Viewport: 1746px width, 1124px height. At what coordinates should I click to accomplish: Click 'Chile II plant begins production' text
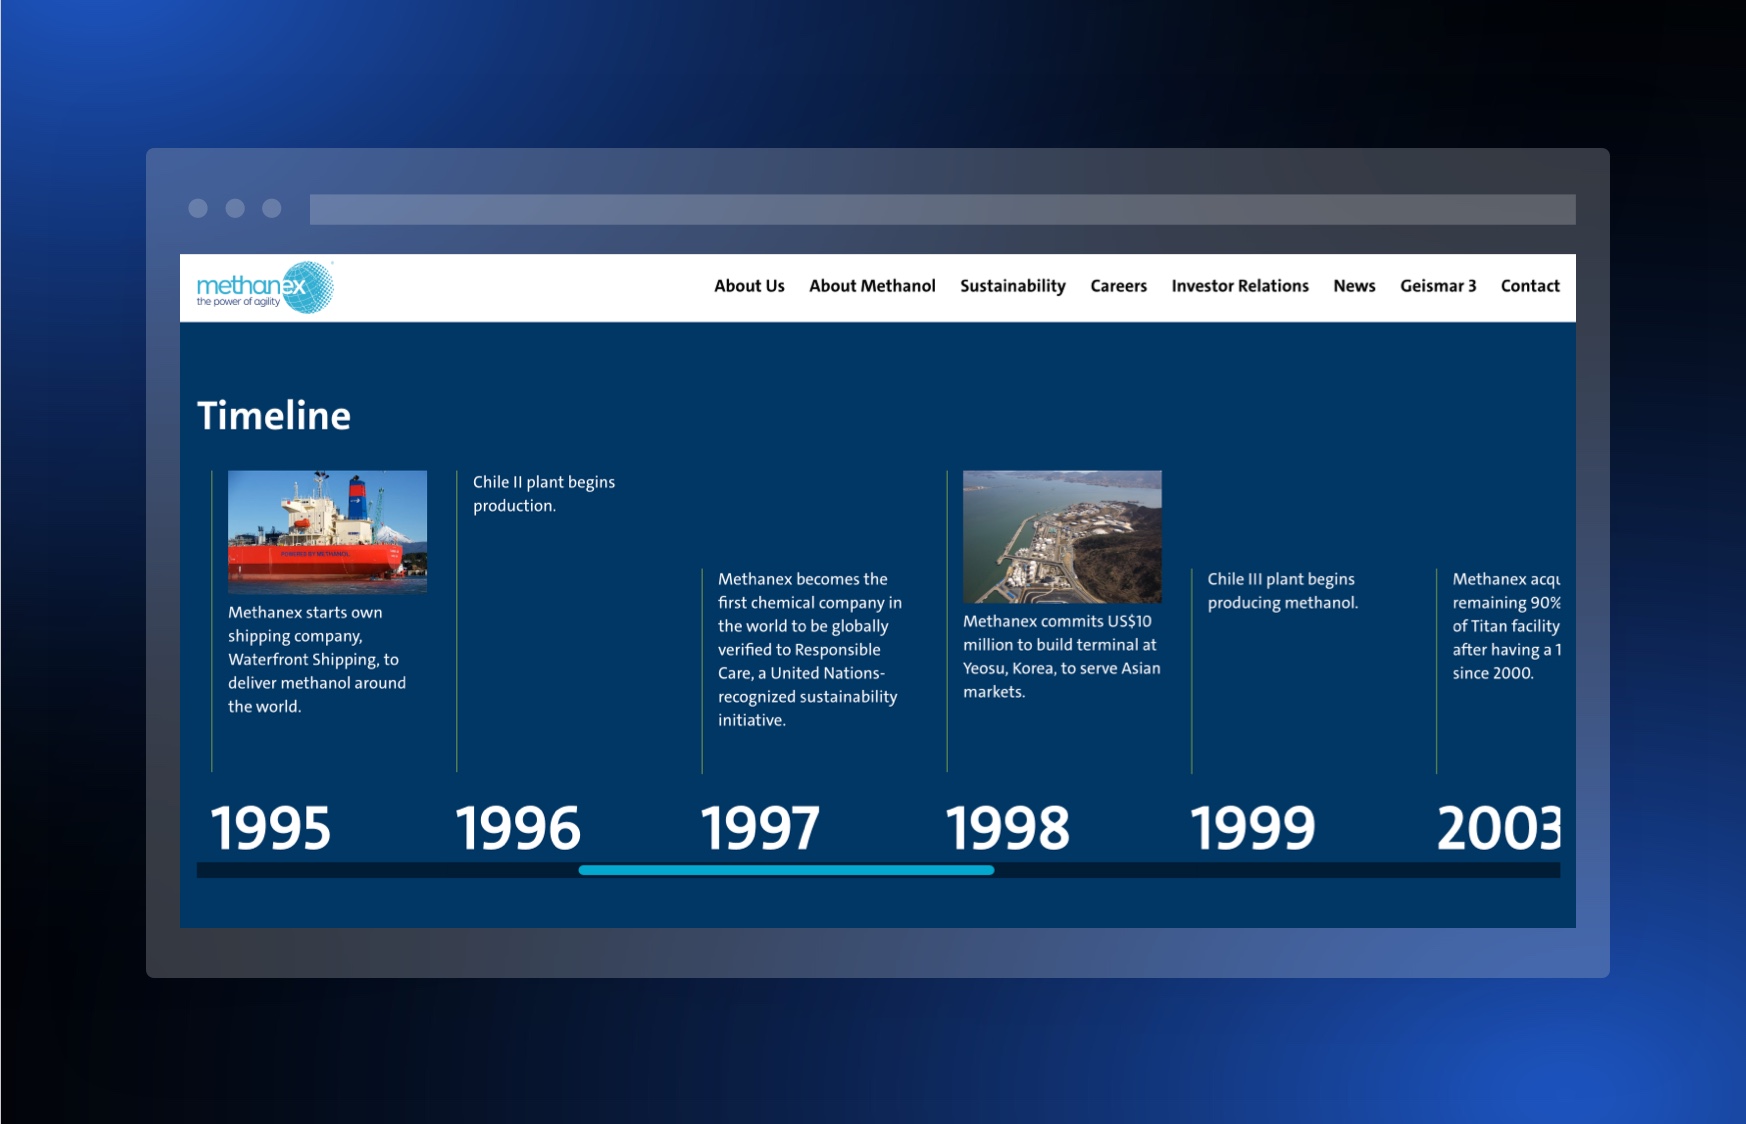544,494
